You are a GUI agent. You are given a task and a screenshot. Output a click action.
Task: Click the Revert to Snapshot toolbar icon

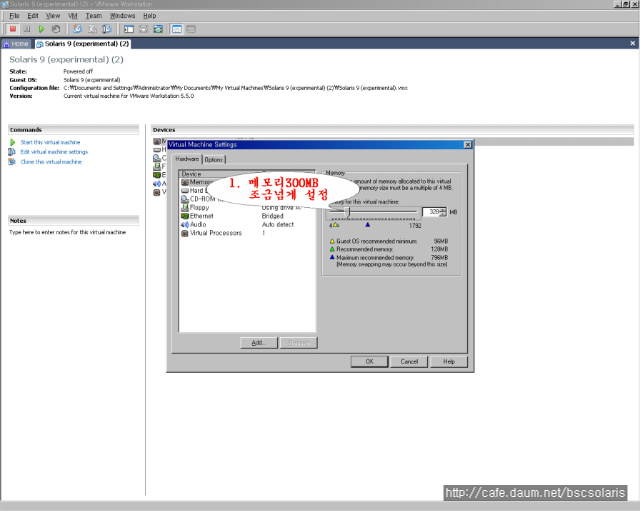click(92, 29)
